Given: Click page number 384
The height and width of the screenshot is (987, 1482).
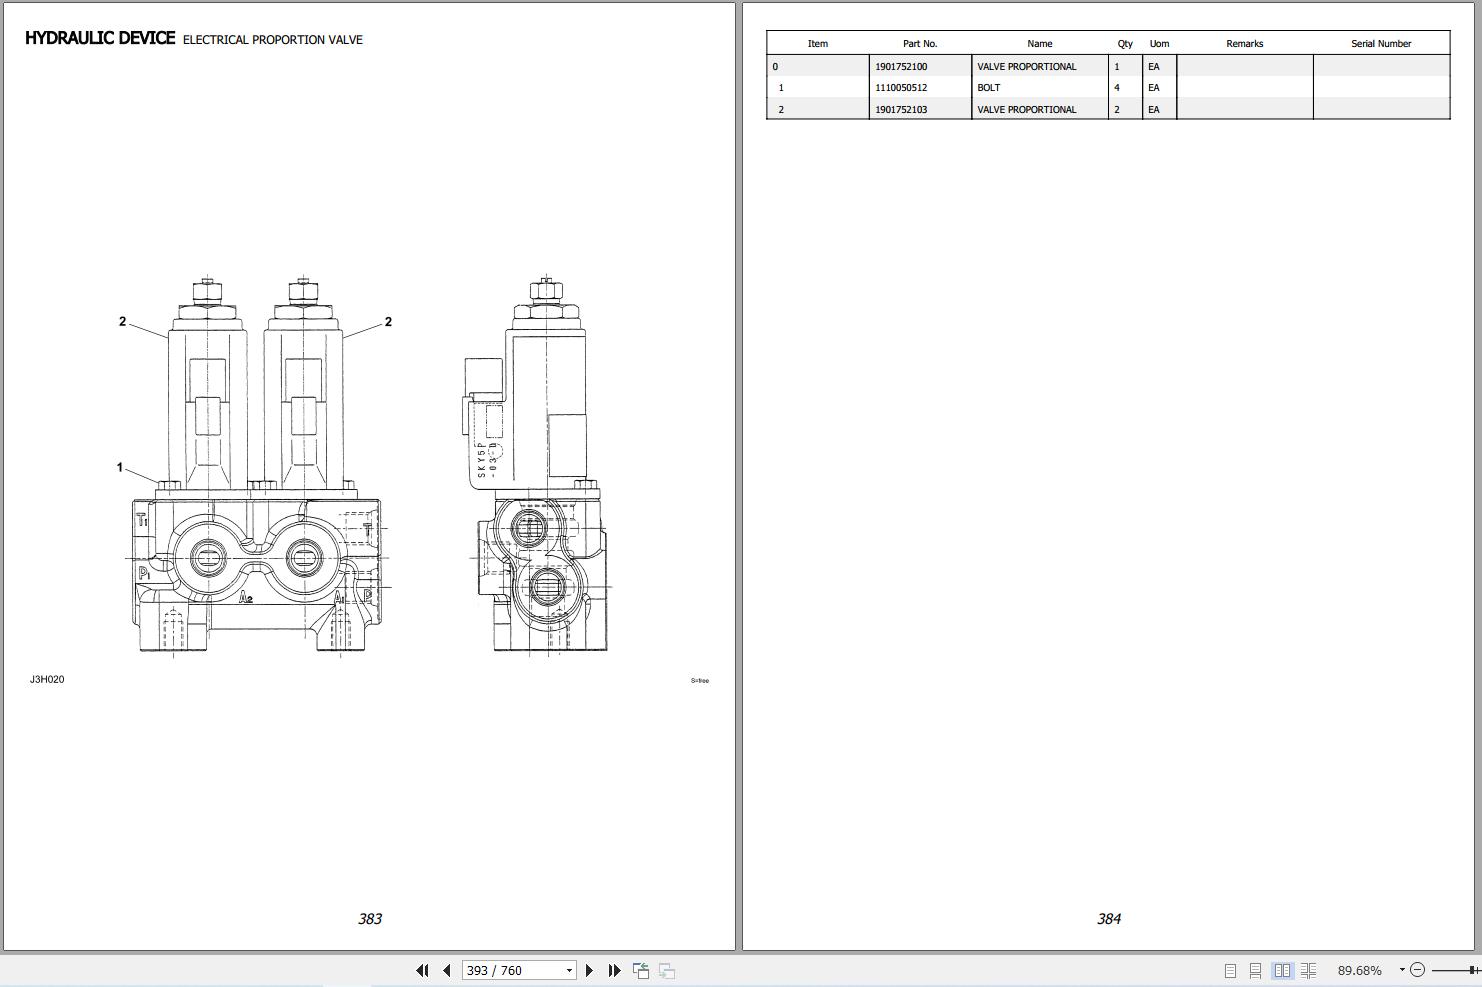Looking at the screenshot, I should [1109, 919].
